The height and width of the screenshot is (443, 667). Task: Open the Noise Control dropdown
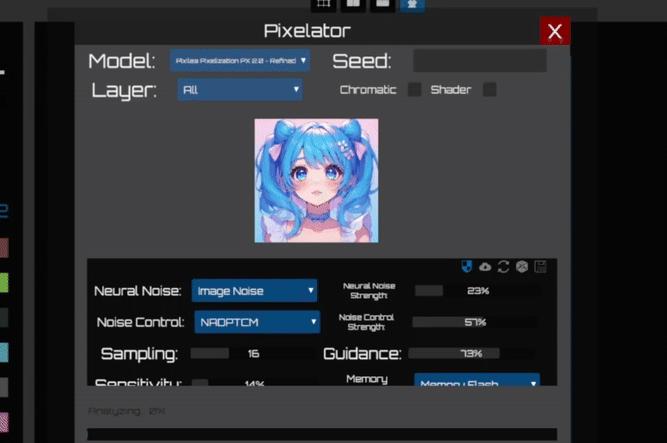coord(254,322)
